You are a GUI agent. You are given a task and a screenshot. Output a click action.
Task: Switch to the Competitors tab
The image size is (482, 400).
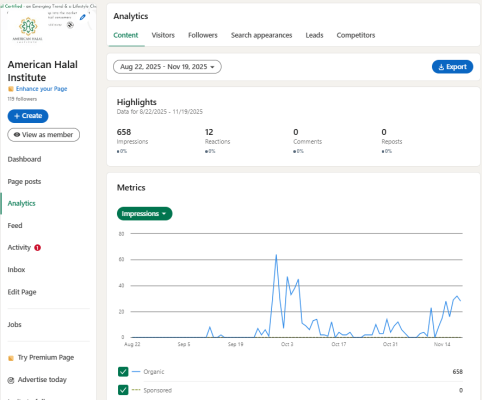[356, 35]
